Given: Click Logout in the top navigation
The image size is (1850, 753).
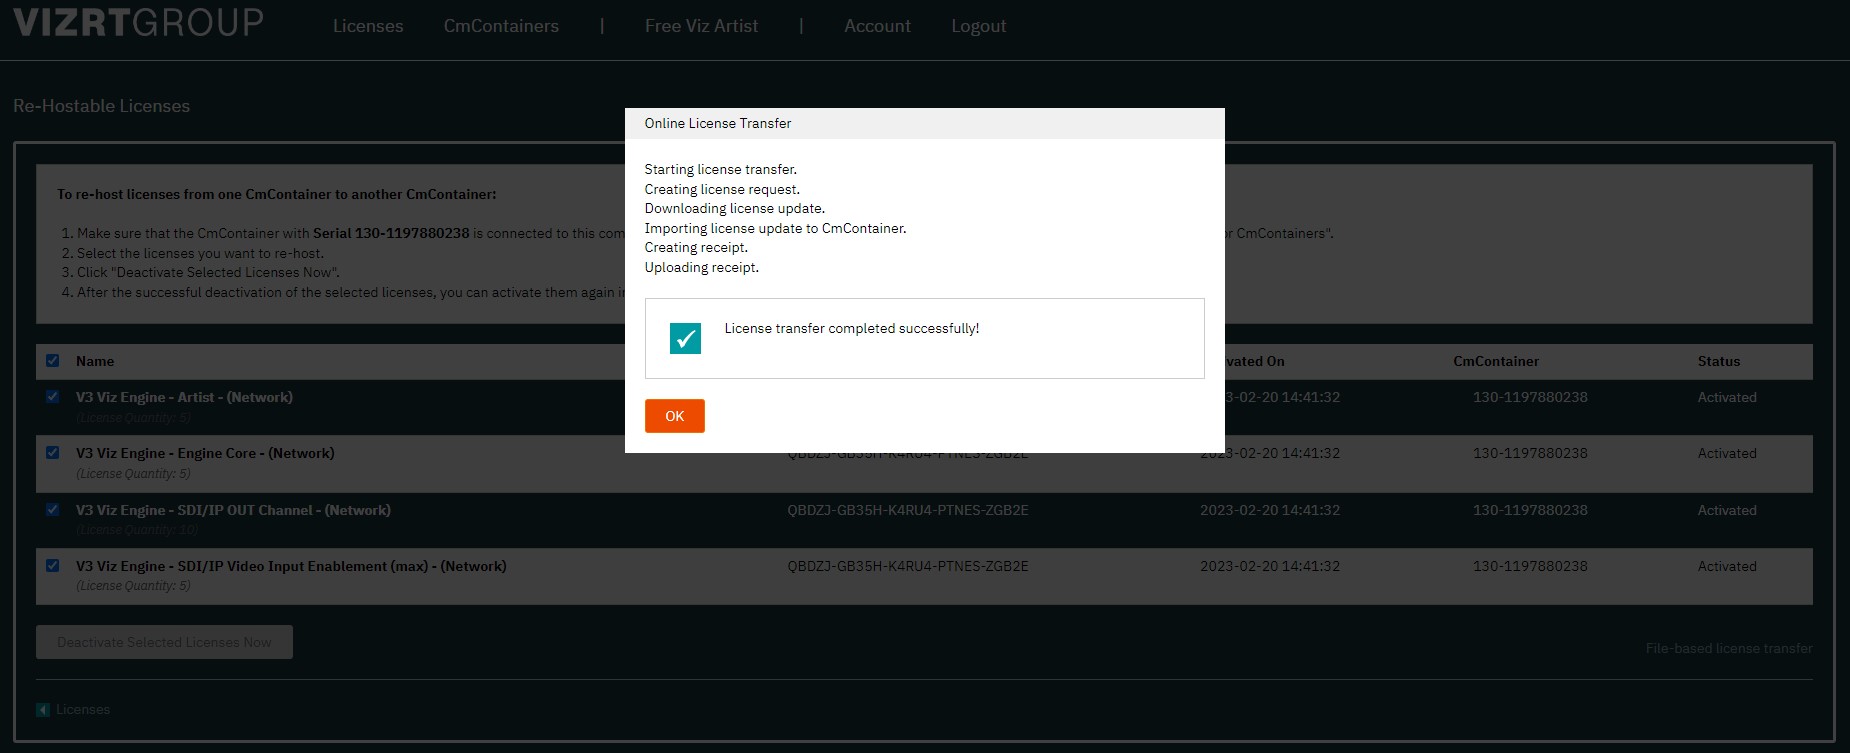Looking at the screenshot, I should 978,26.
